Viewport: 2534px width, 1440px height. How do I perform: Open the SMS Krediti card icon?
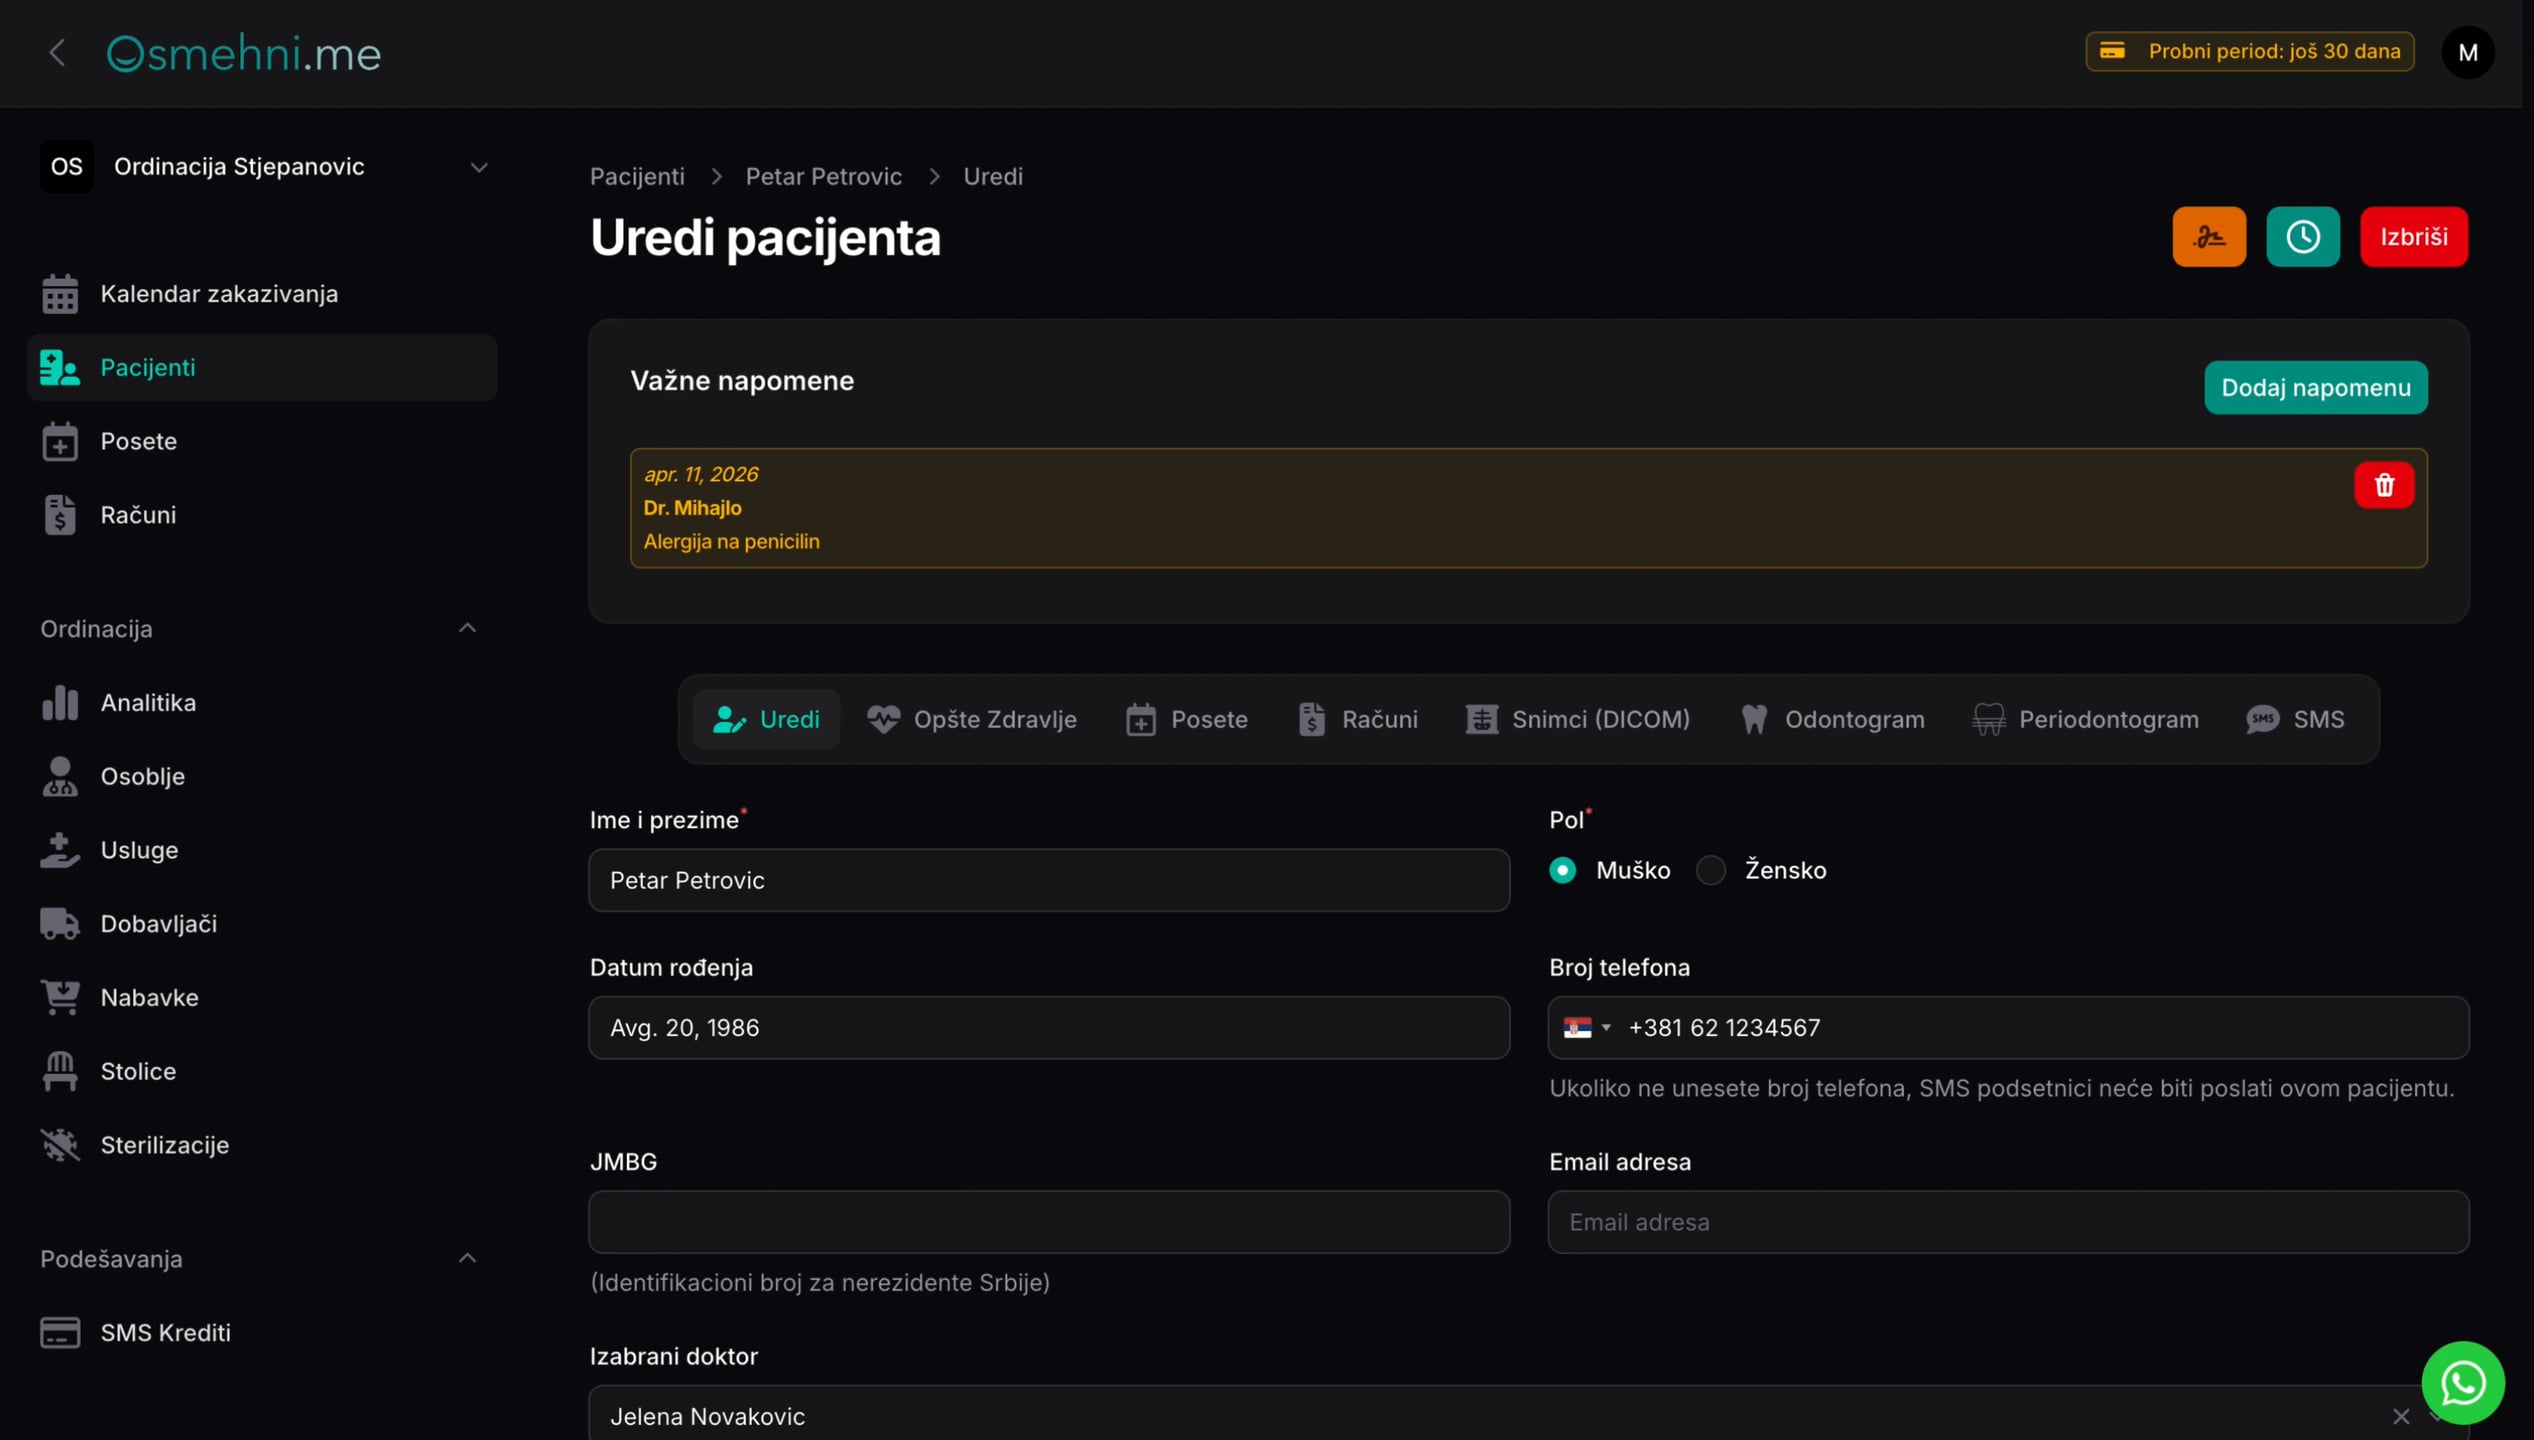pyautogui.click(x=60, y=1332)
